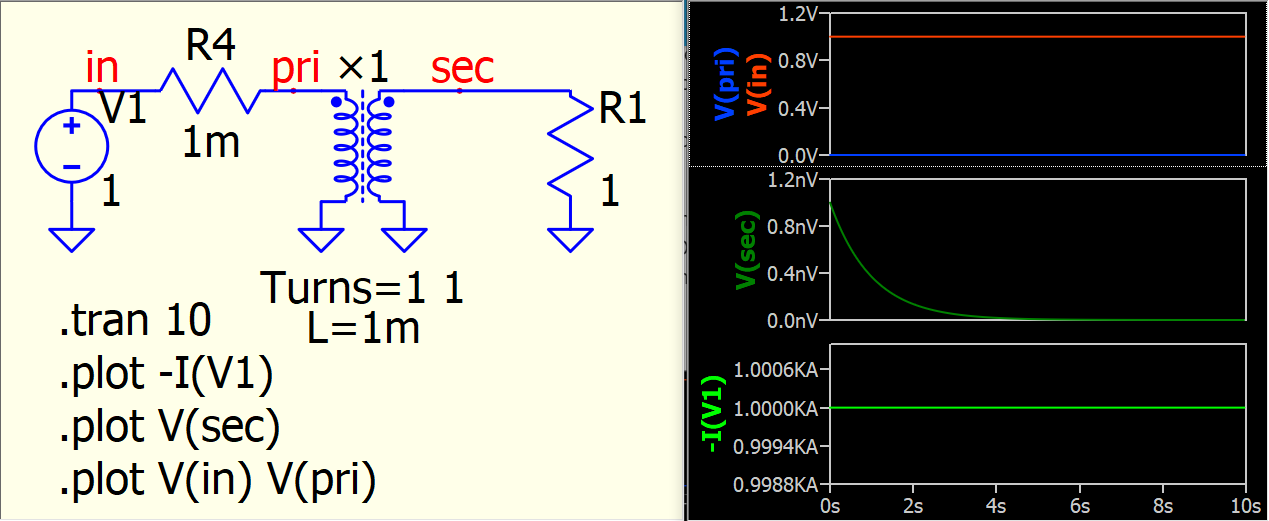Click the -I(V1) trace label
The width and height of the screenshot is (1269, 521).
point(712,414)
